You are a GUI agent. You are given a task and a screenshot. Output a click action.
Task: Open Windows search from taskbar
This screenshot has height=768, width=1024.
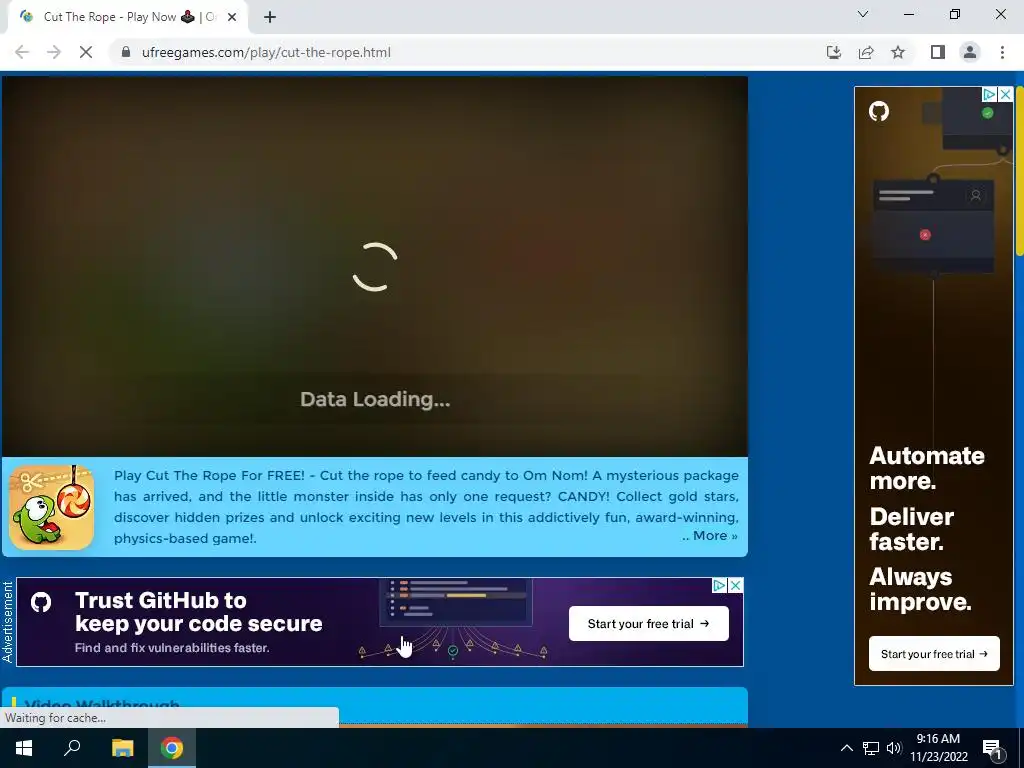(72, 748)
